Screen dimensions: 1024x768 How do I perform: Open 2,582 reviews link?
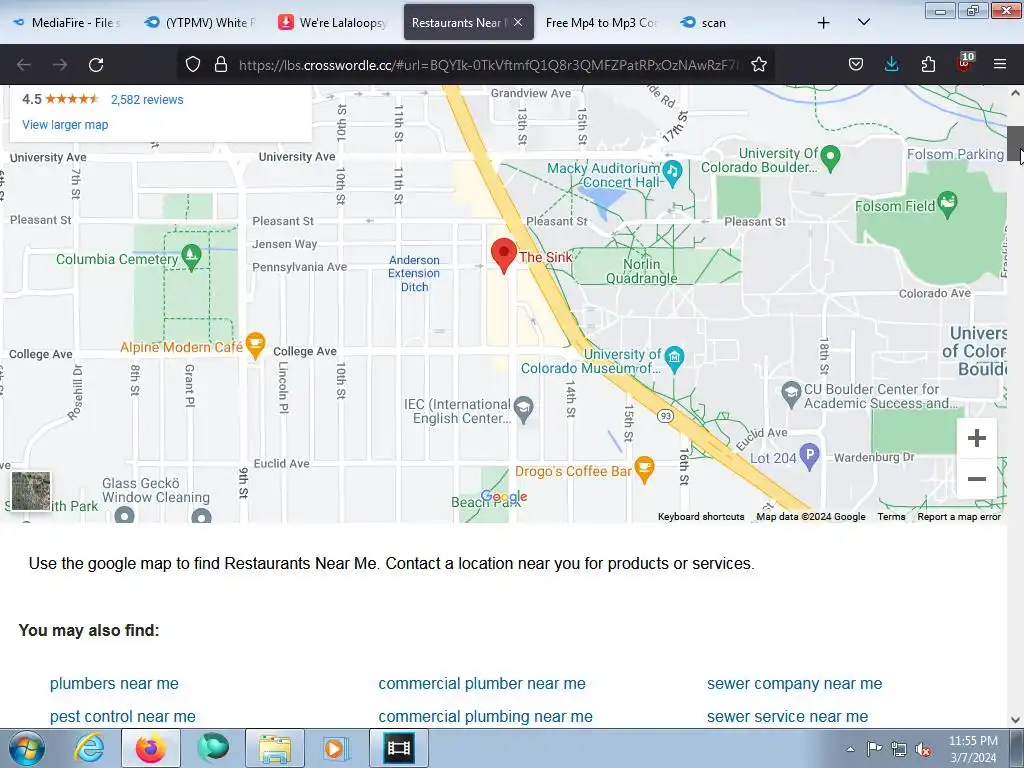[147, 100]
